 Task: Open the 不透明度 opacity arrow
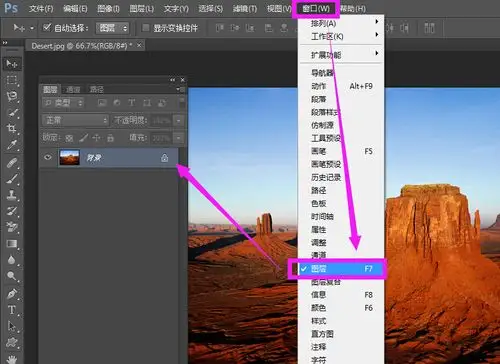[179, 120]
